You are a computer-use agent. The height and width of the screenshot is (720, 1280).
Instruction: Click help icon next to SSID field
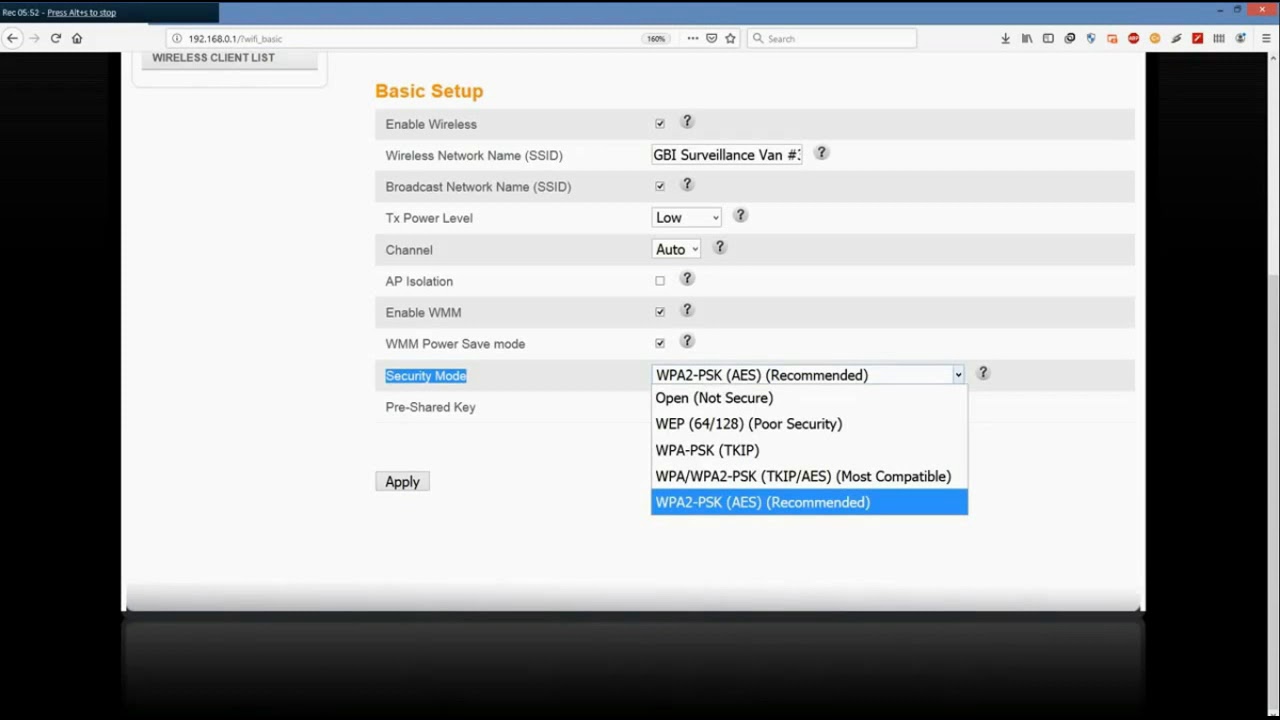[821, 153]
